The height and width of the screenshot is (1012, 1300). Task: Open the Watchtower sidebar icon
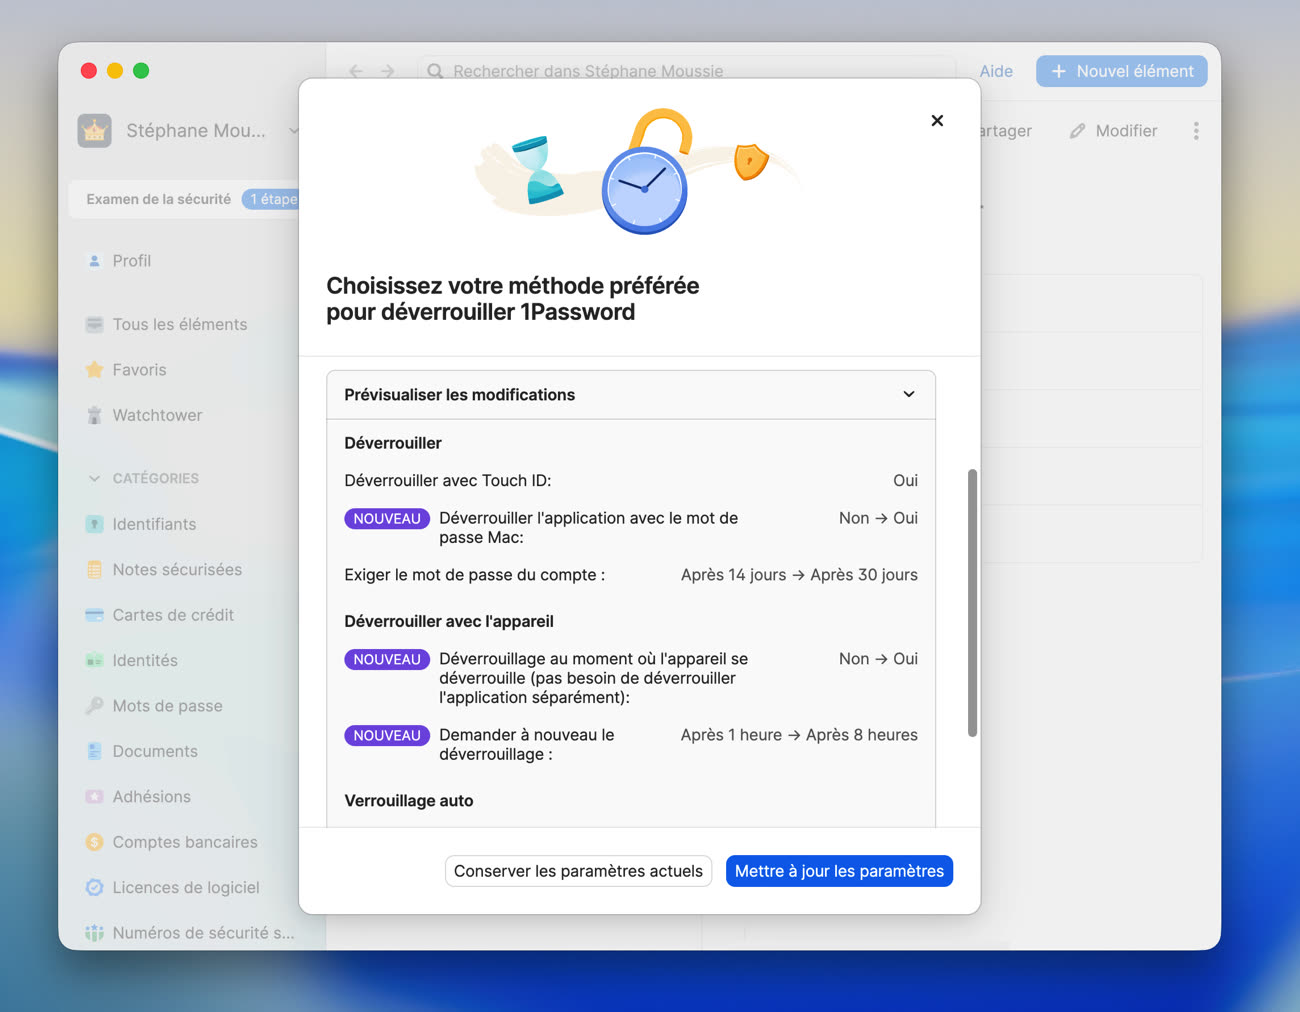click(95, 416)
